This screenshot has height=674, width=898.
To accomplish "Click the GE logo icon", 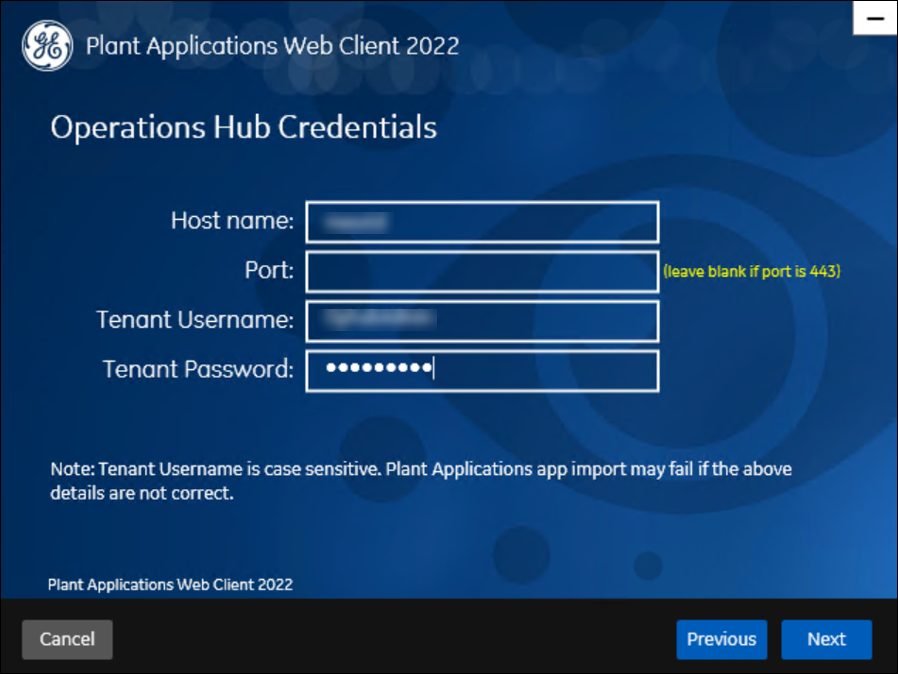I will pyautogui.click(x=48, y=46).
